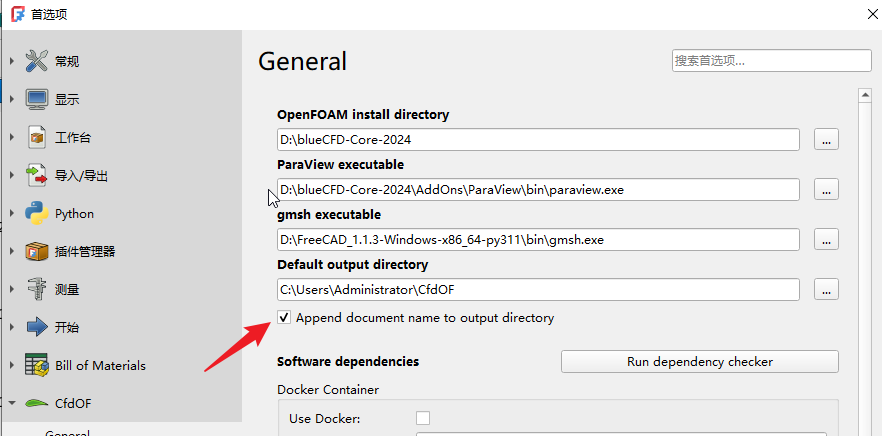Click the 搜索首选项 search field
This screenshot has height=436, width=882.
coord(772,61)
